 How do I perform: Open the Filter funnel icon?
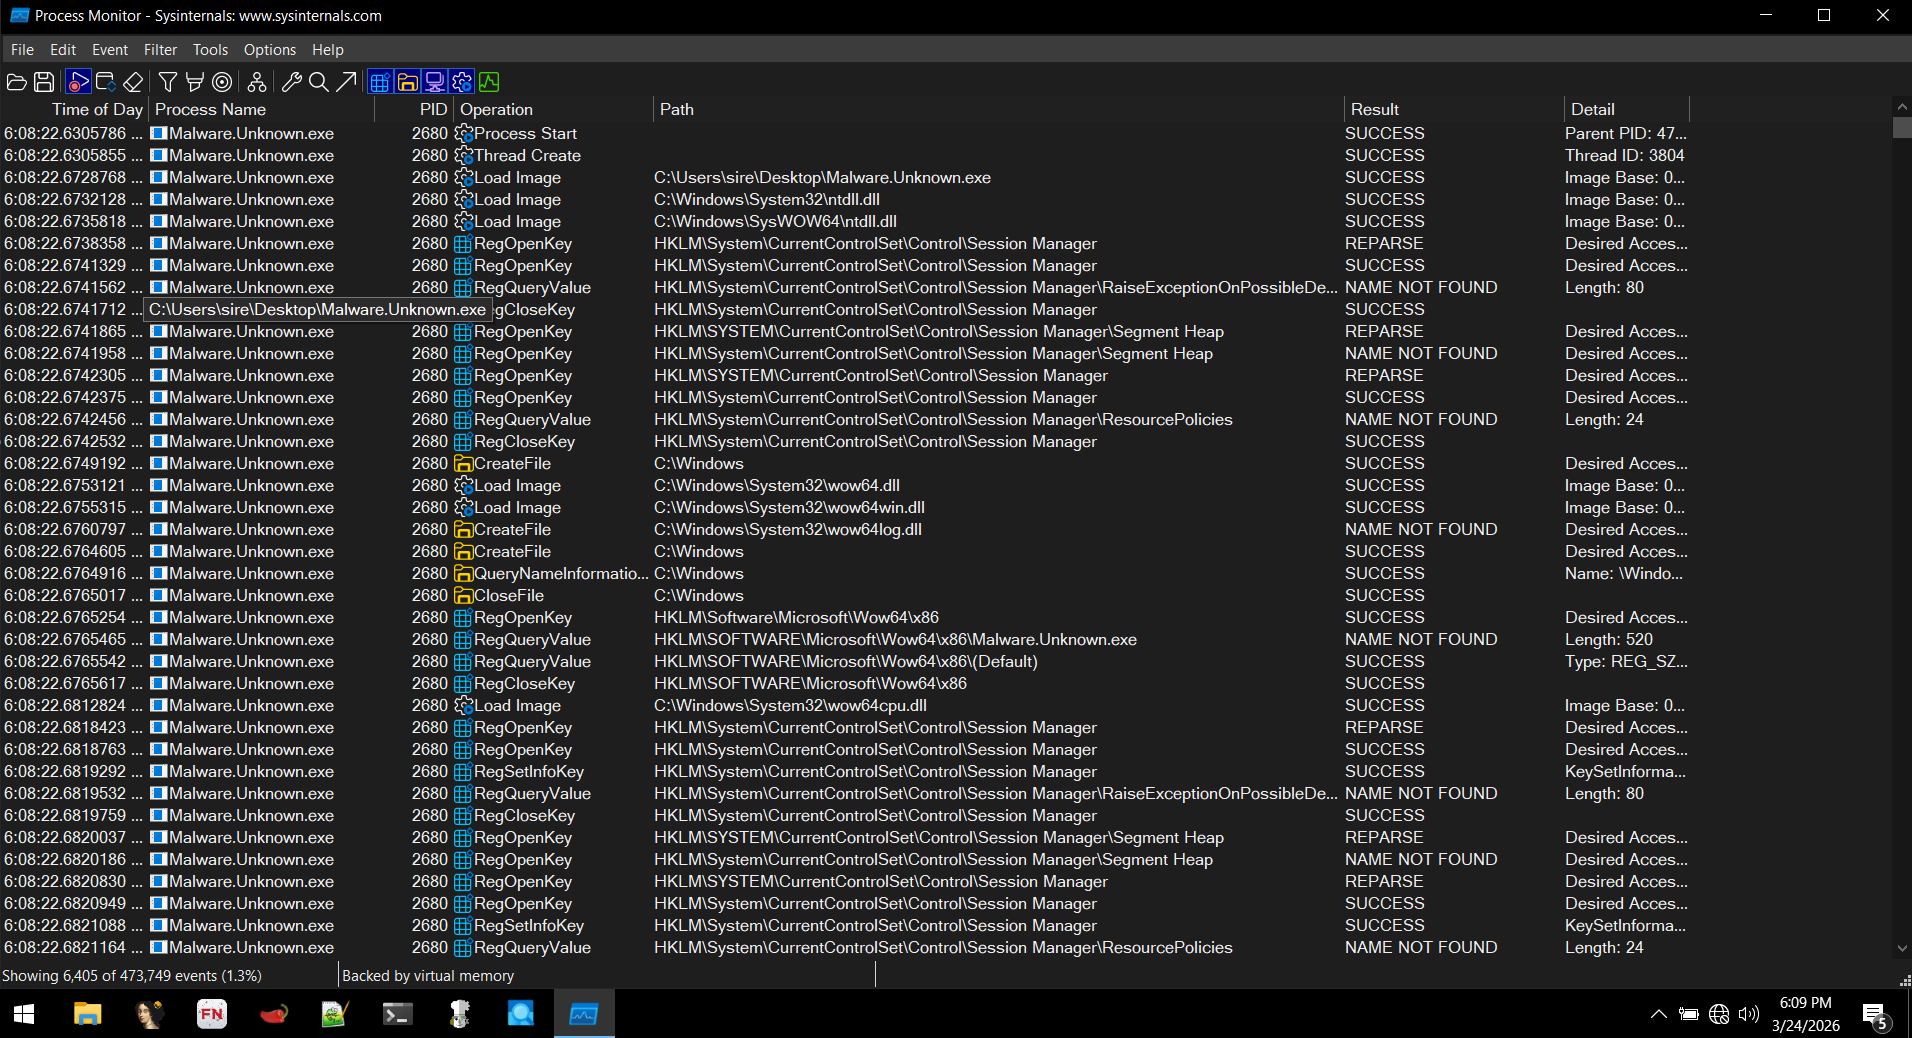click(168, 82)
